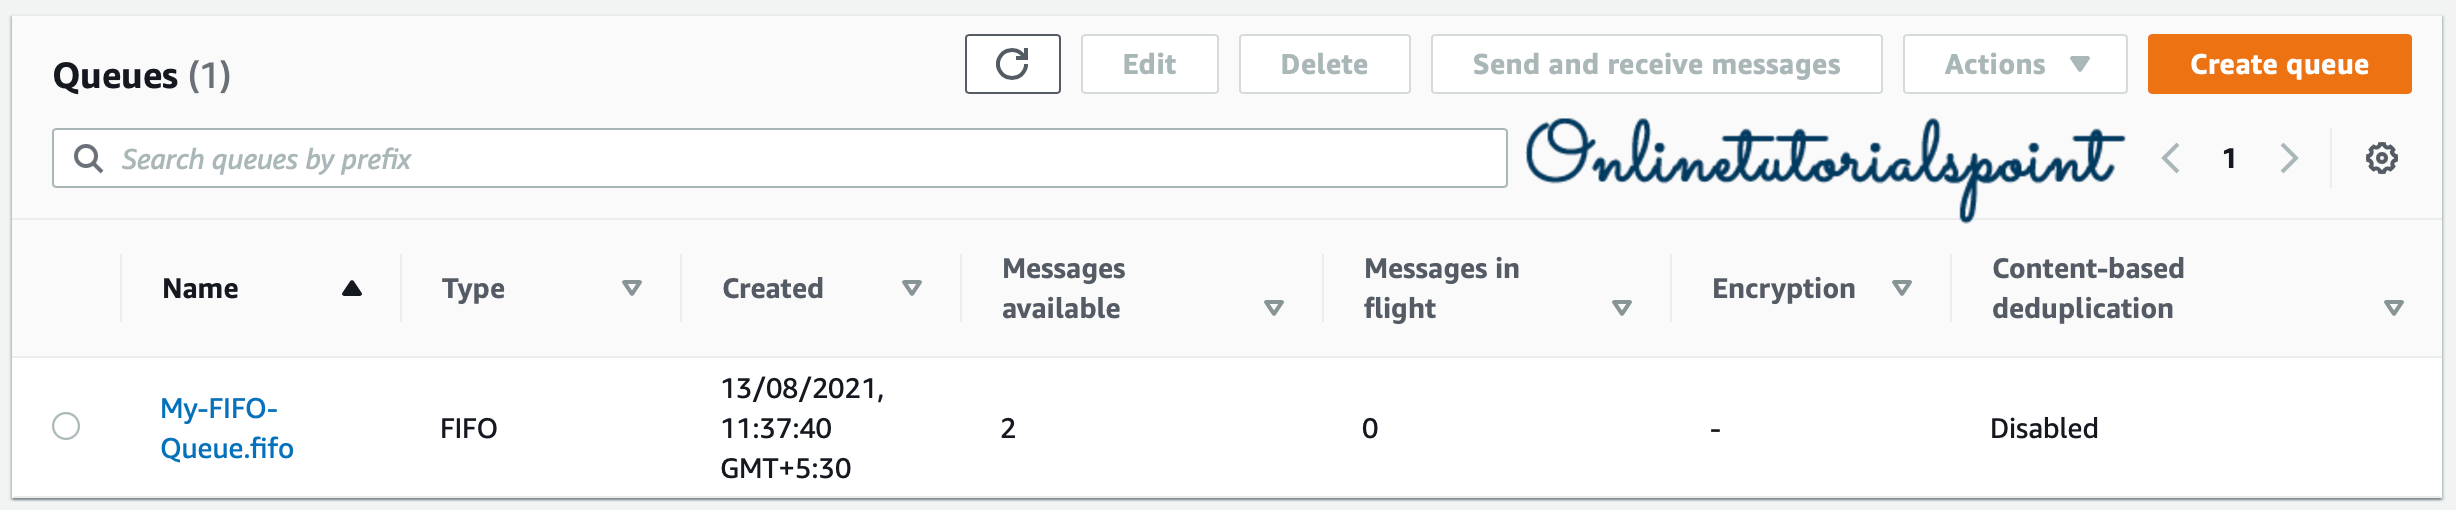
Task: Click the refresh queues icon button
Action: (x=1012, y=64)
